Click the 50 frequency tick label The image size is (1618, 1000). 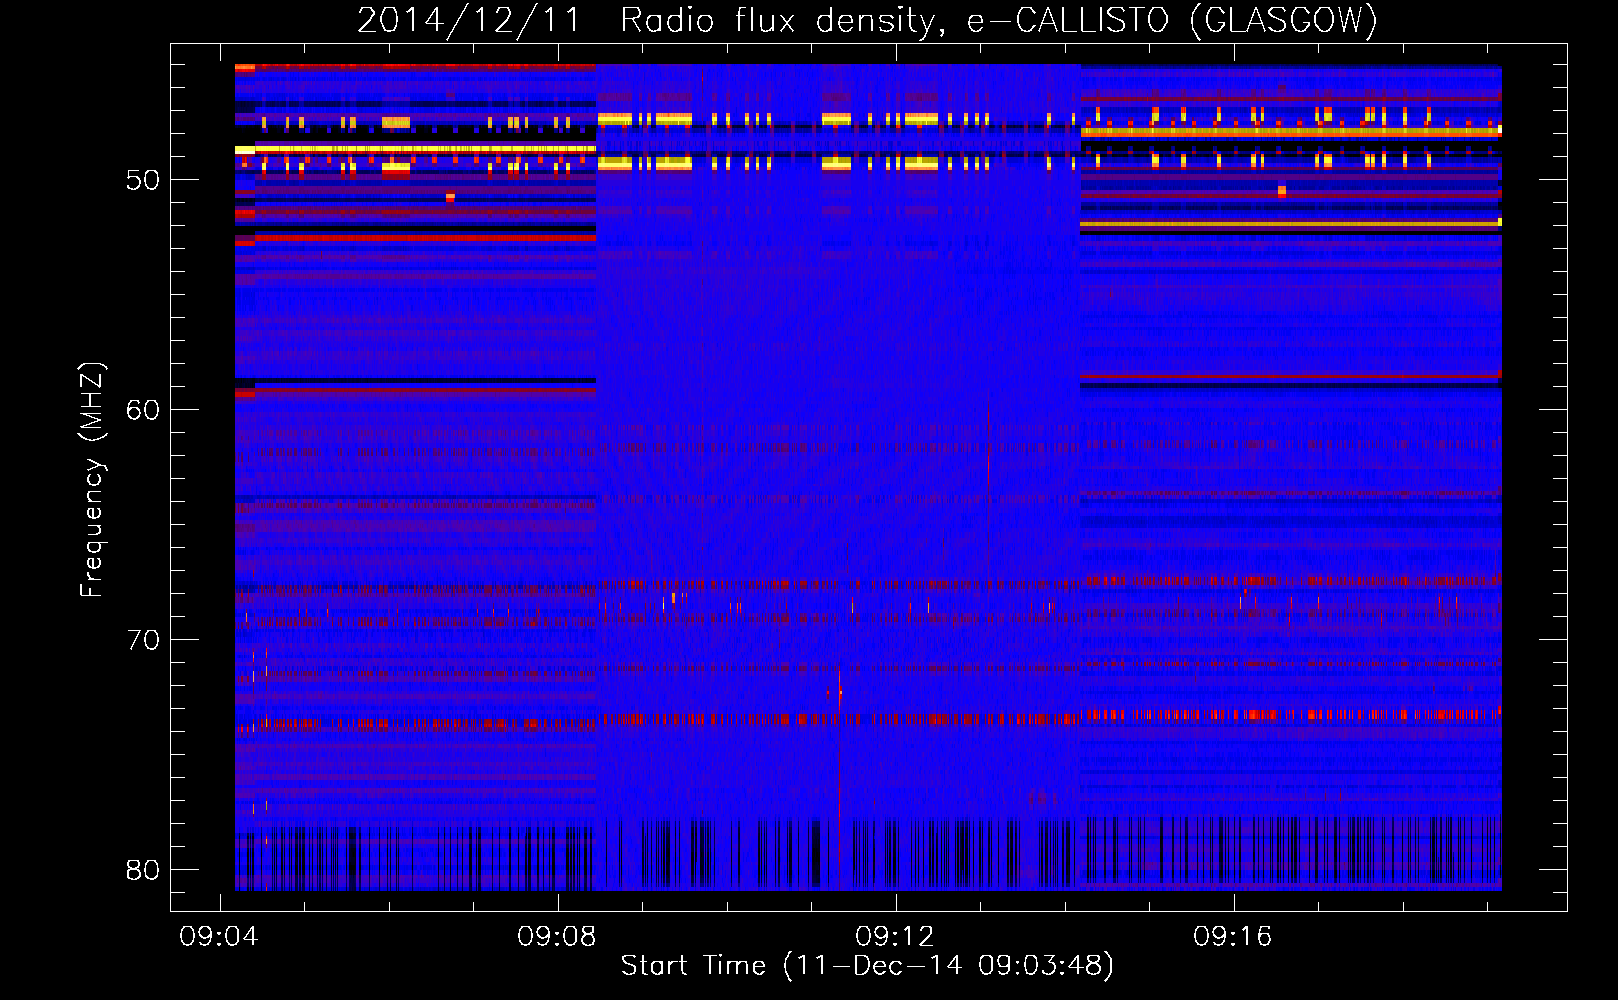(143, 181)
